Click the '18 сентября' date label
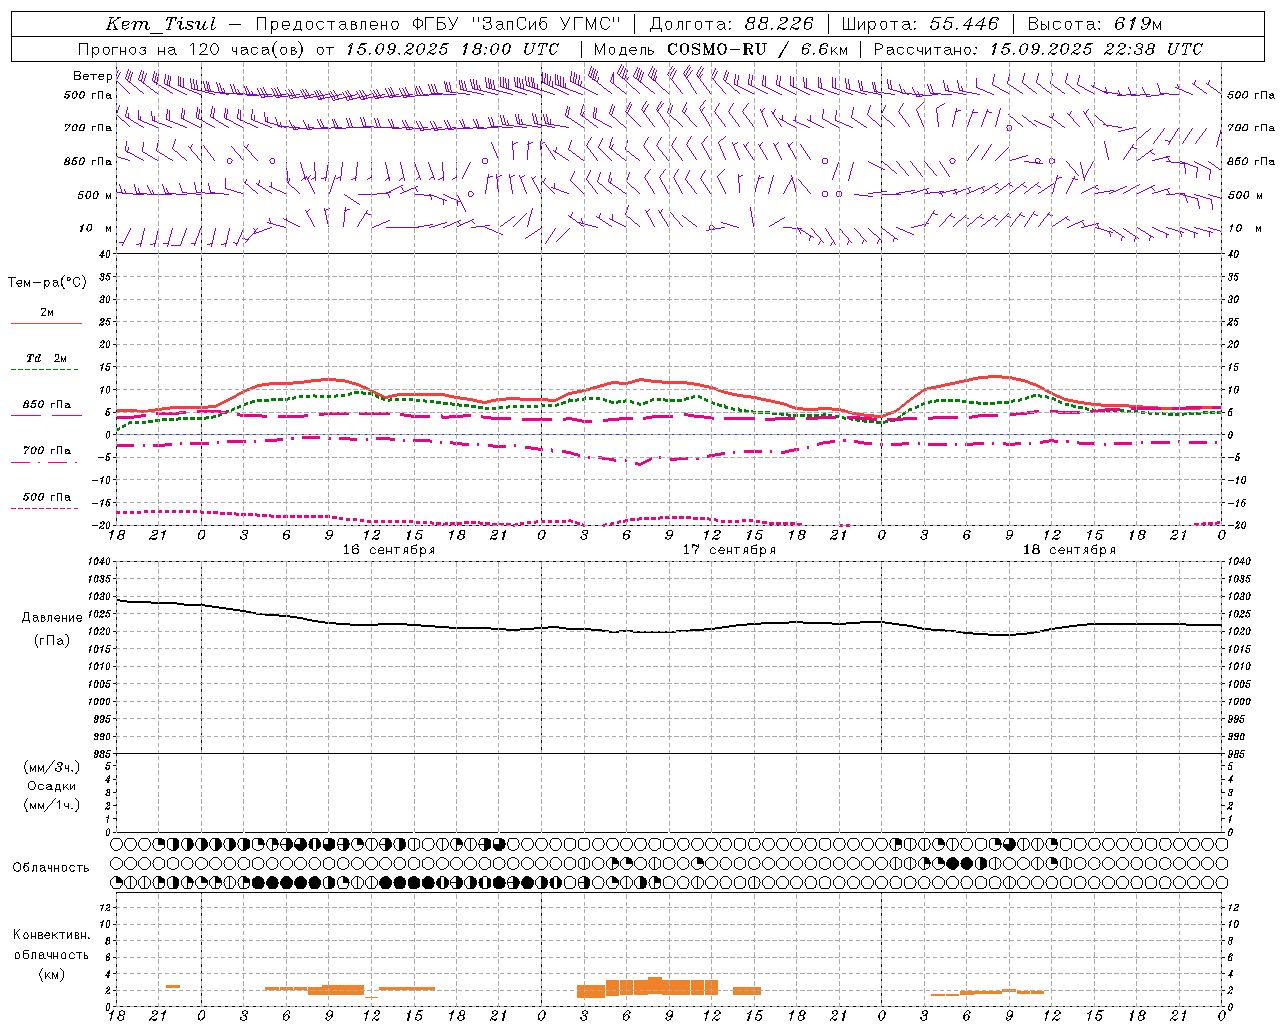Image resolution: width=1280 pixels, height=1024 pixels. (x=1069, y=550)
